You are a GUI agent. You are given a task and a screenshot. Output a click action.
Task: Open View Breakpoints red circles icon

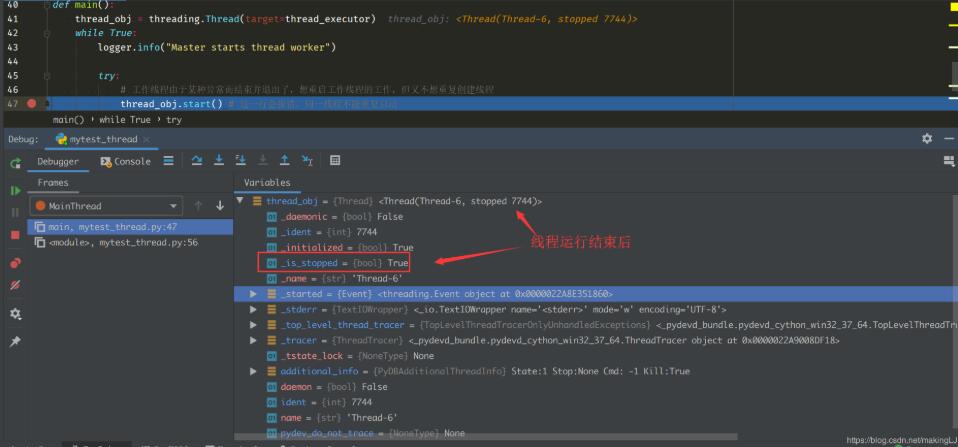pos(16,263)
